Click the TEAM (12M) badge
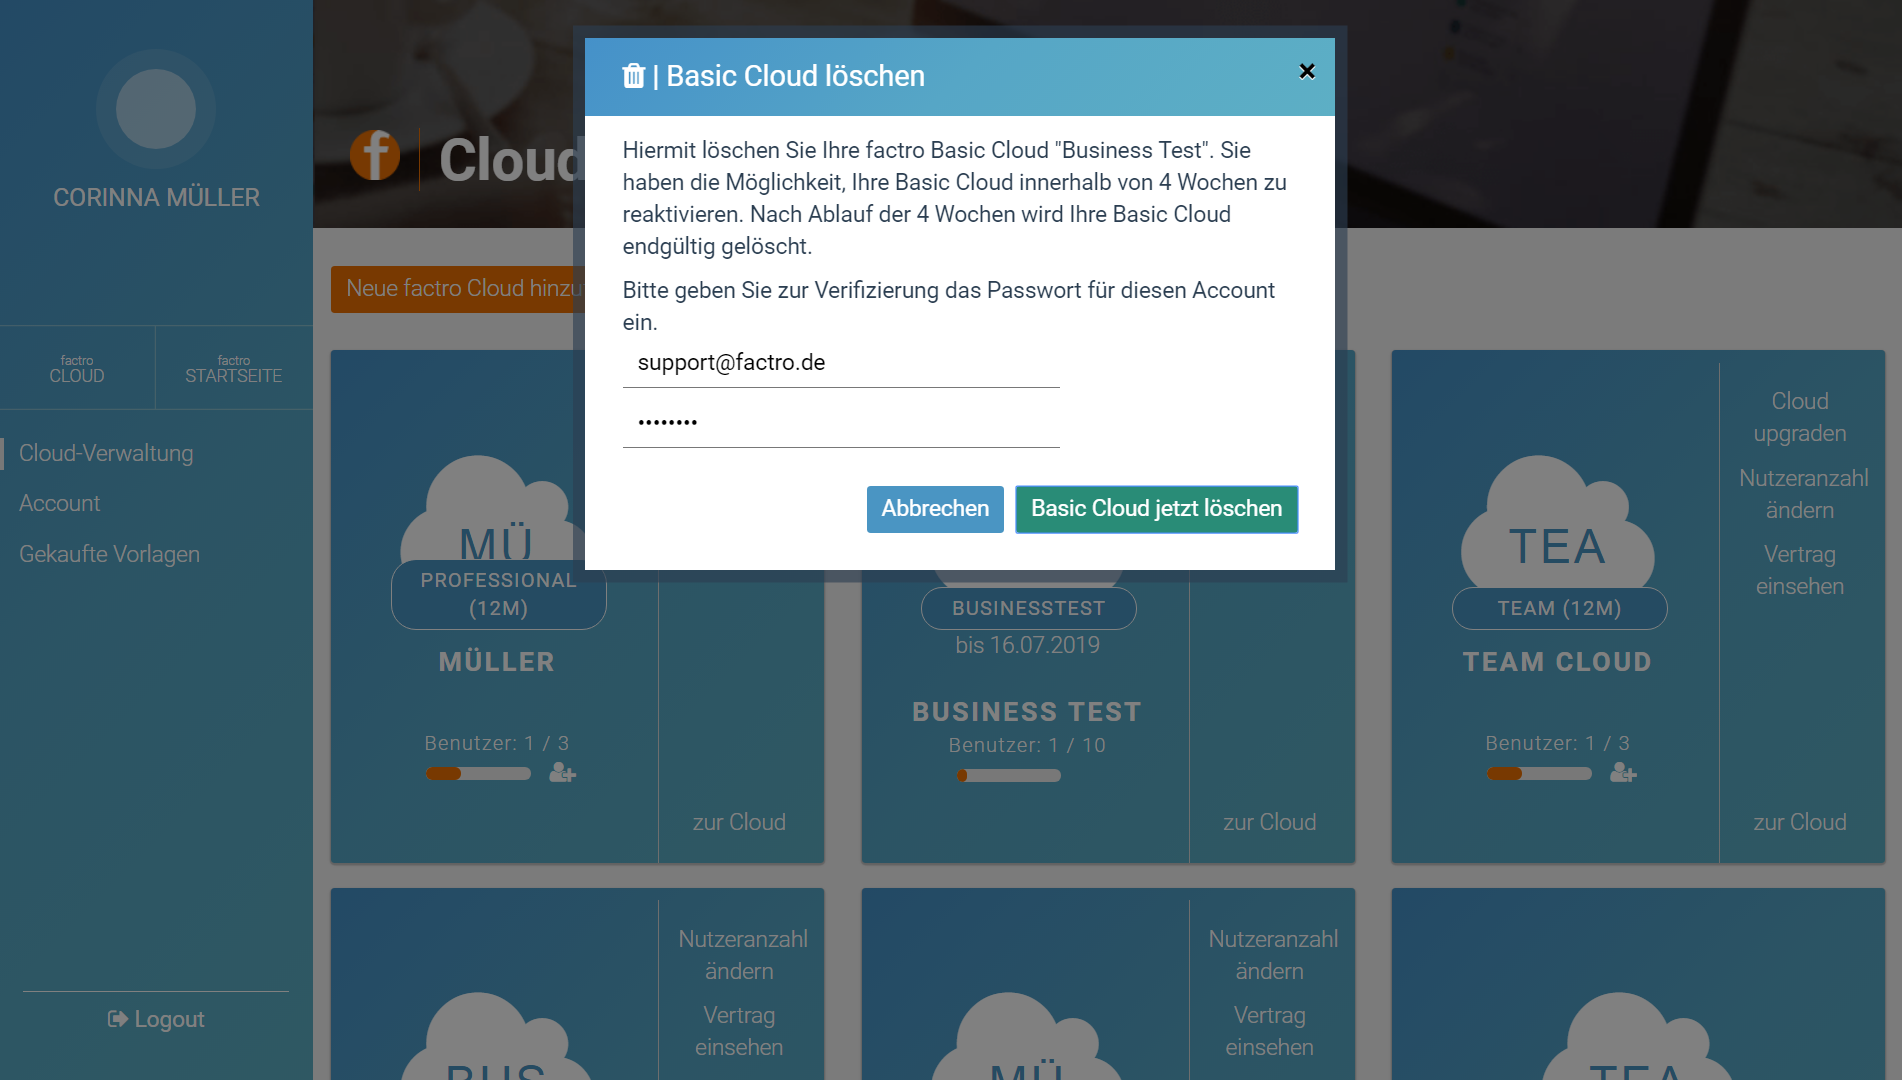Viewport: 1902px width, 1080px height. pos(1559,608)
